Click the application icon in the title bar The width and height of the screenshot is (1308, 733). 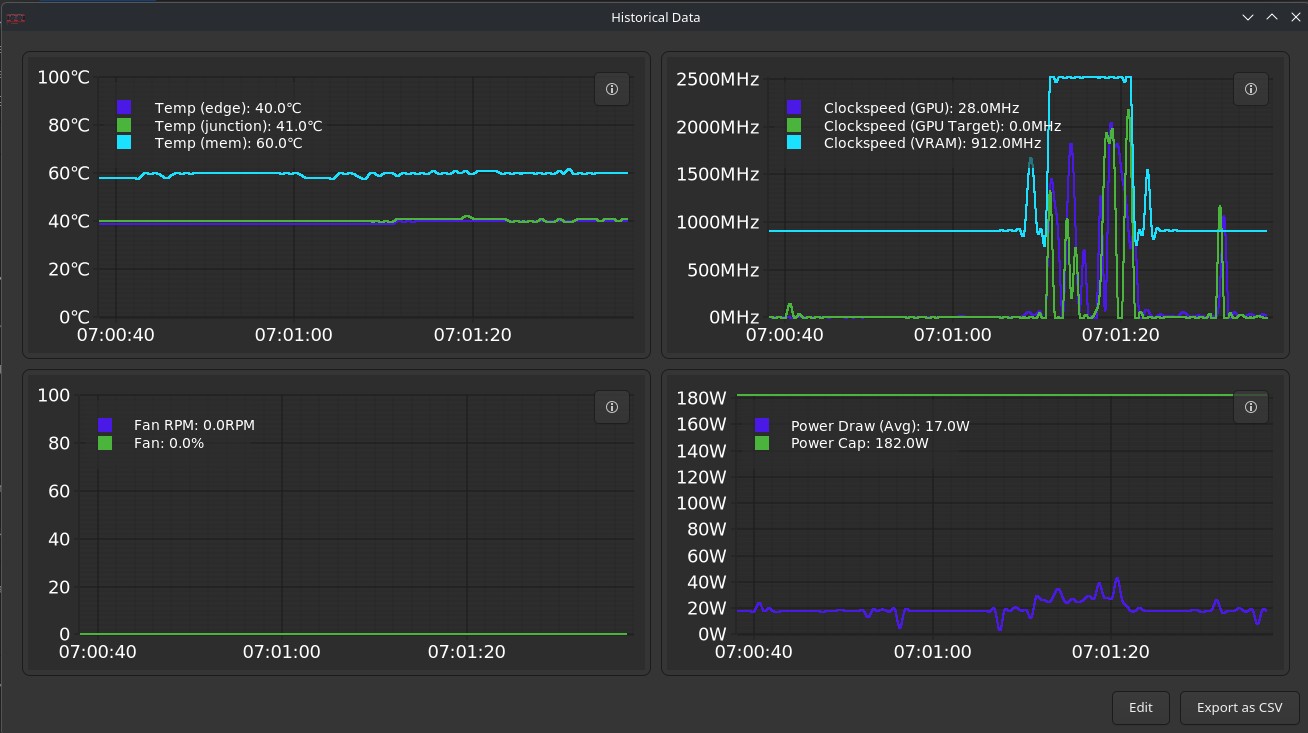point(16,17)
